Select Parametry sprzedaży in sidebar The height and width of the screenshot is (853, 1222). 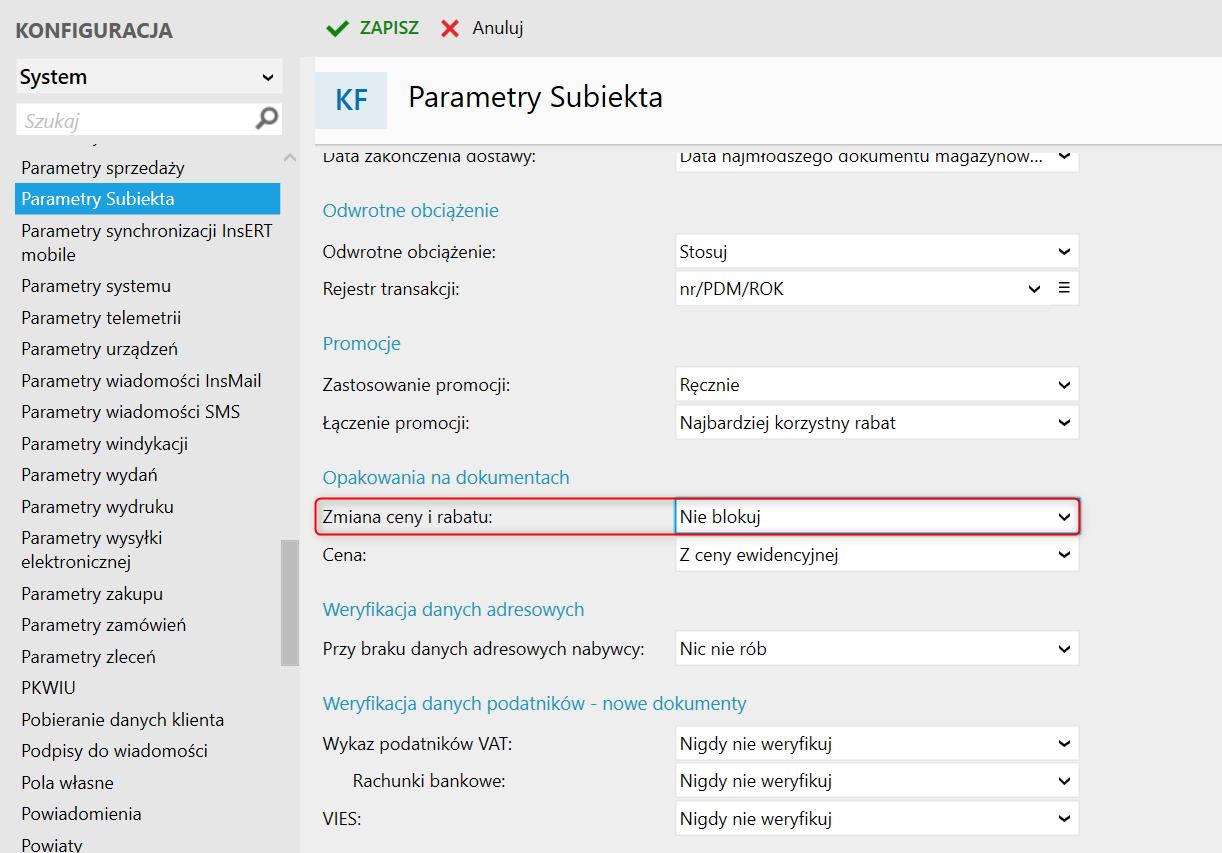click(103, 167)
